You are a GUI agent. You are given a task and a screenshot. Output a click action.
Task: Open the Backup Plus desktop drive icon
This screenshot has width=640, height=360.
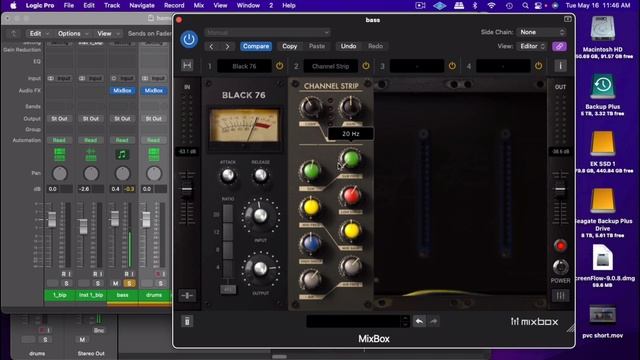tap(602, 87)
